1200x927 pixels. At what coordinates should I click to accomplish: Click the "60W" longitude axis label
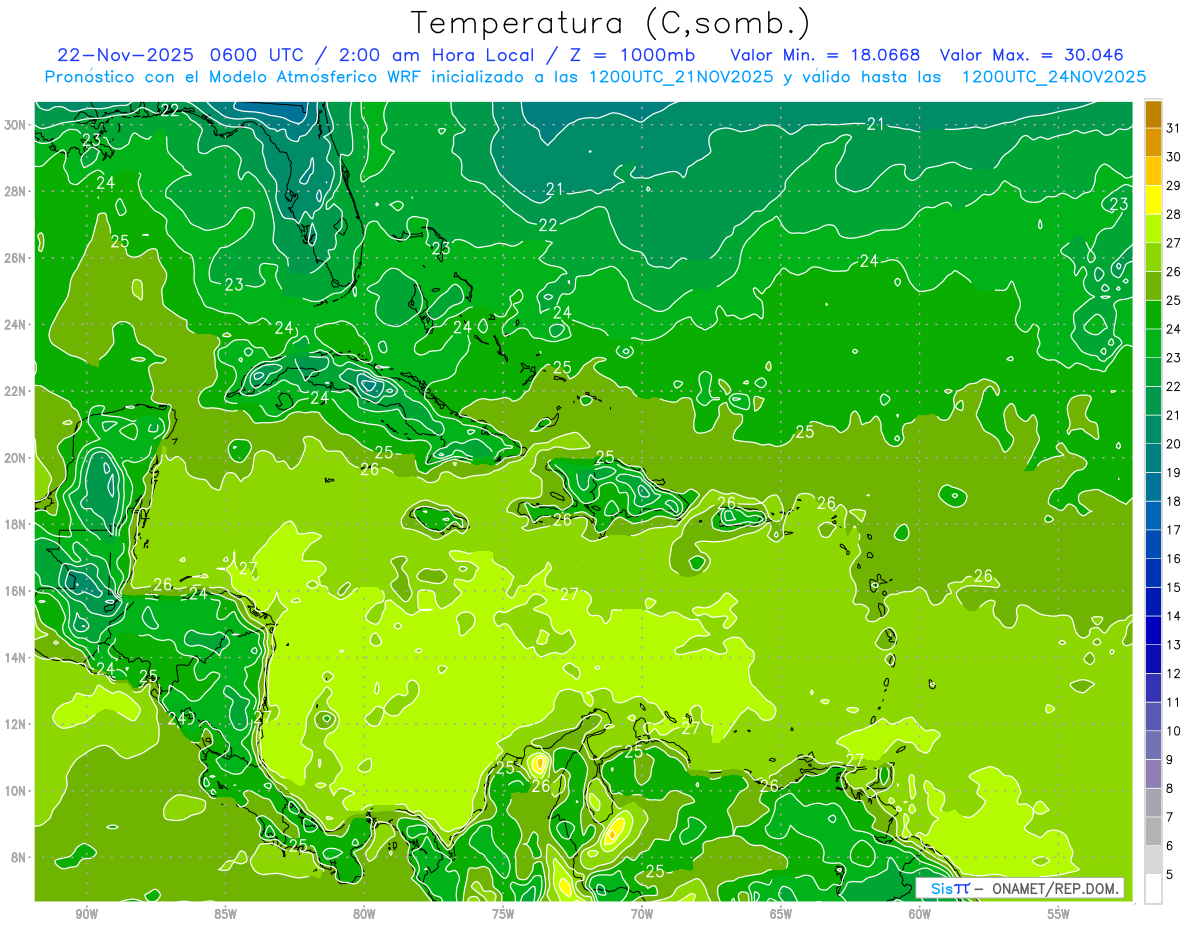point(920,914)
